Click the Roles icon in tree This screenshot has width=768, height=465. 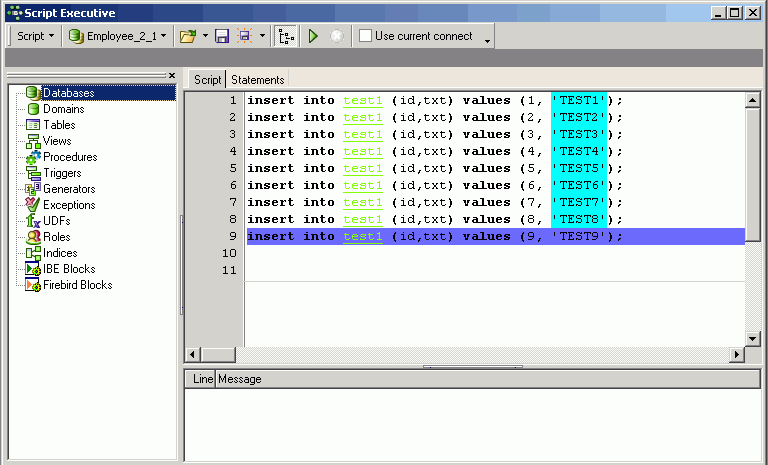point(33,237)
